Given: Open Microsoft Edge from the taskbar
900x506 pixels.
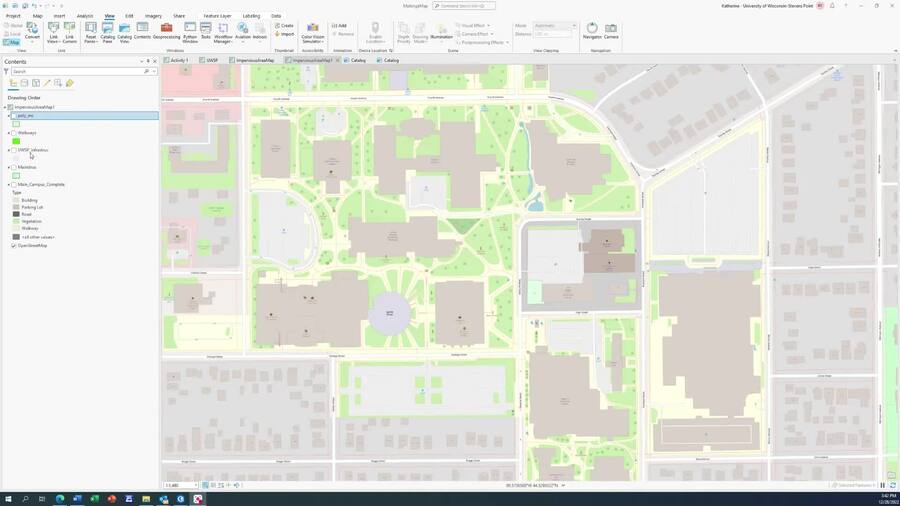Looking at the screenshot, I should pos(60,499).
